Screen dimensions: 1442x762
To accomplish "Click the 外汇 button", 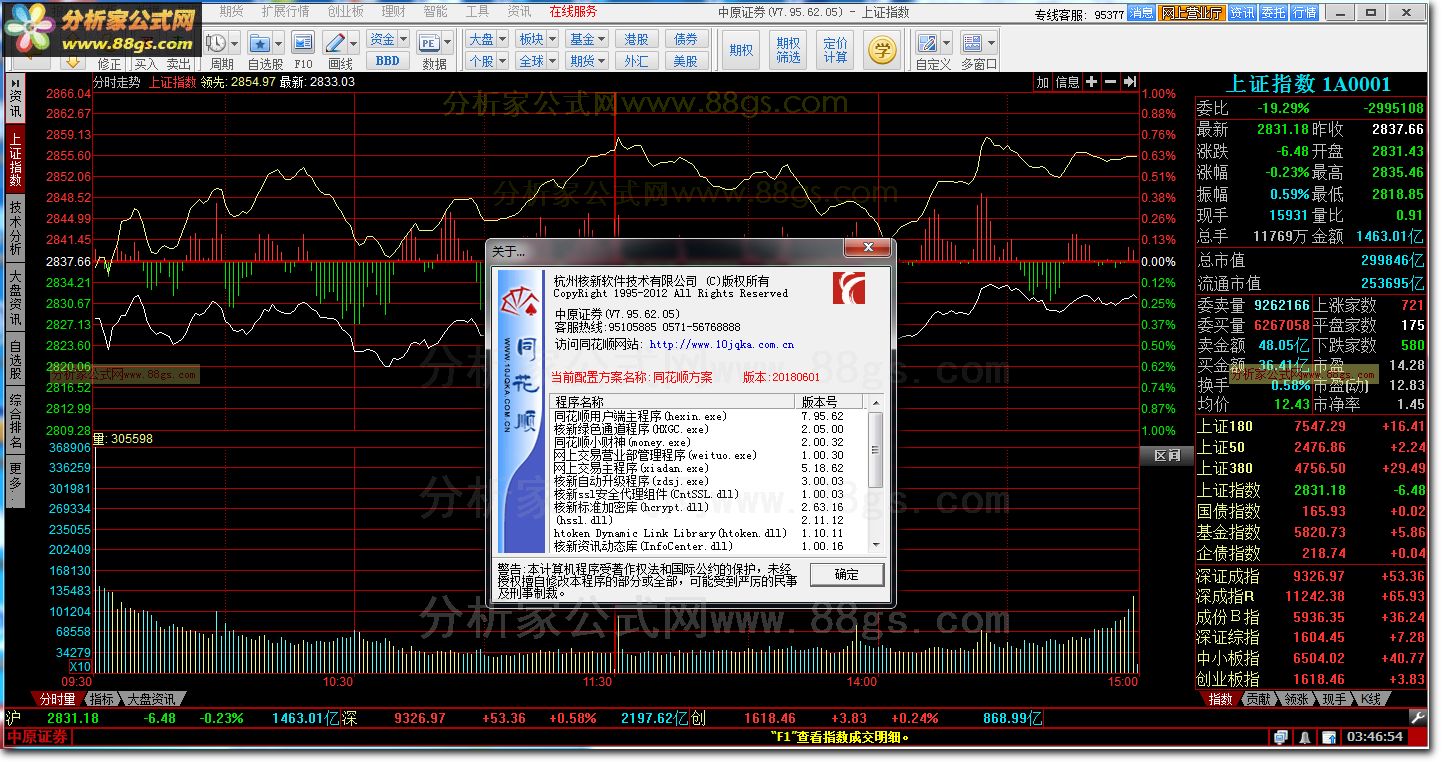I will click(636, 61).
